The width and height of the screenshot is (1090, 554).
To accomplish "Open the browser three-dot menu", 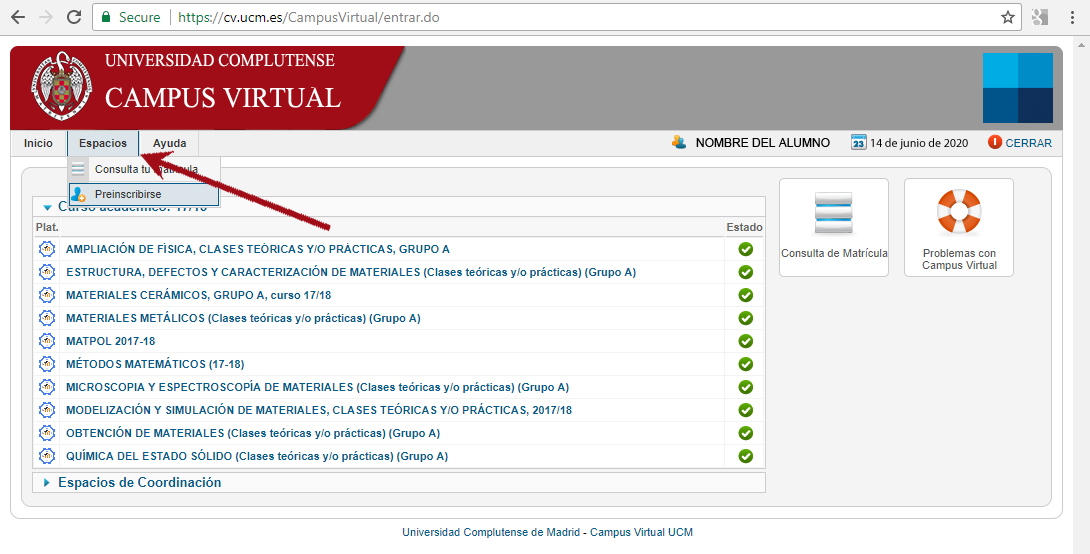I will click(x=1073, y=17).
